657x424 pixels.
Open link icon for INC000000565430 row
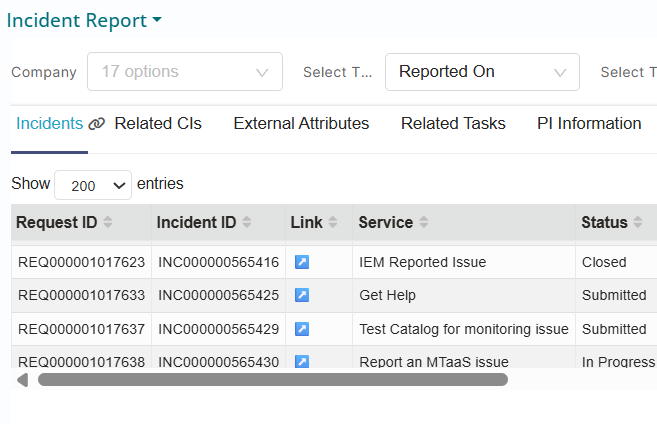click(302, 361)
